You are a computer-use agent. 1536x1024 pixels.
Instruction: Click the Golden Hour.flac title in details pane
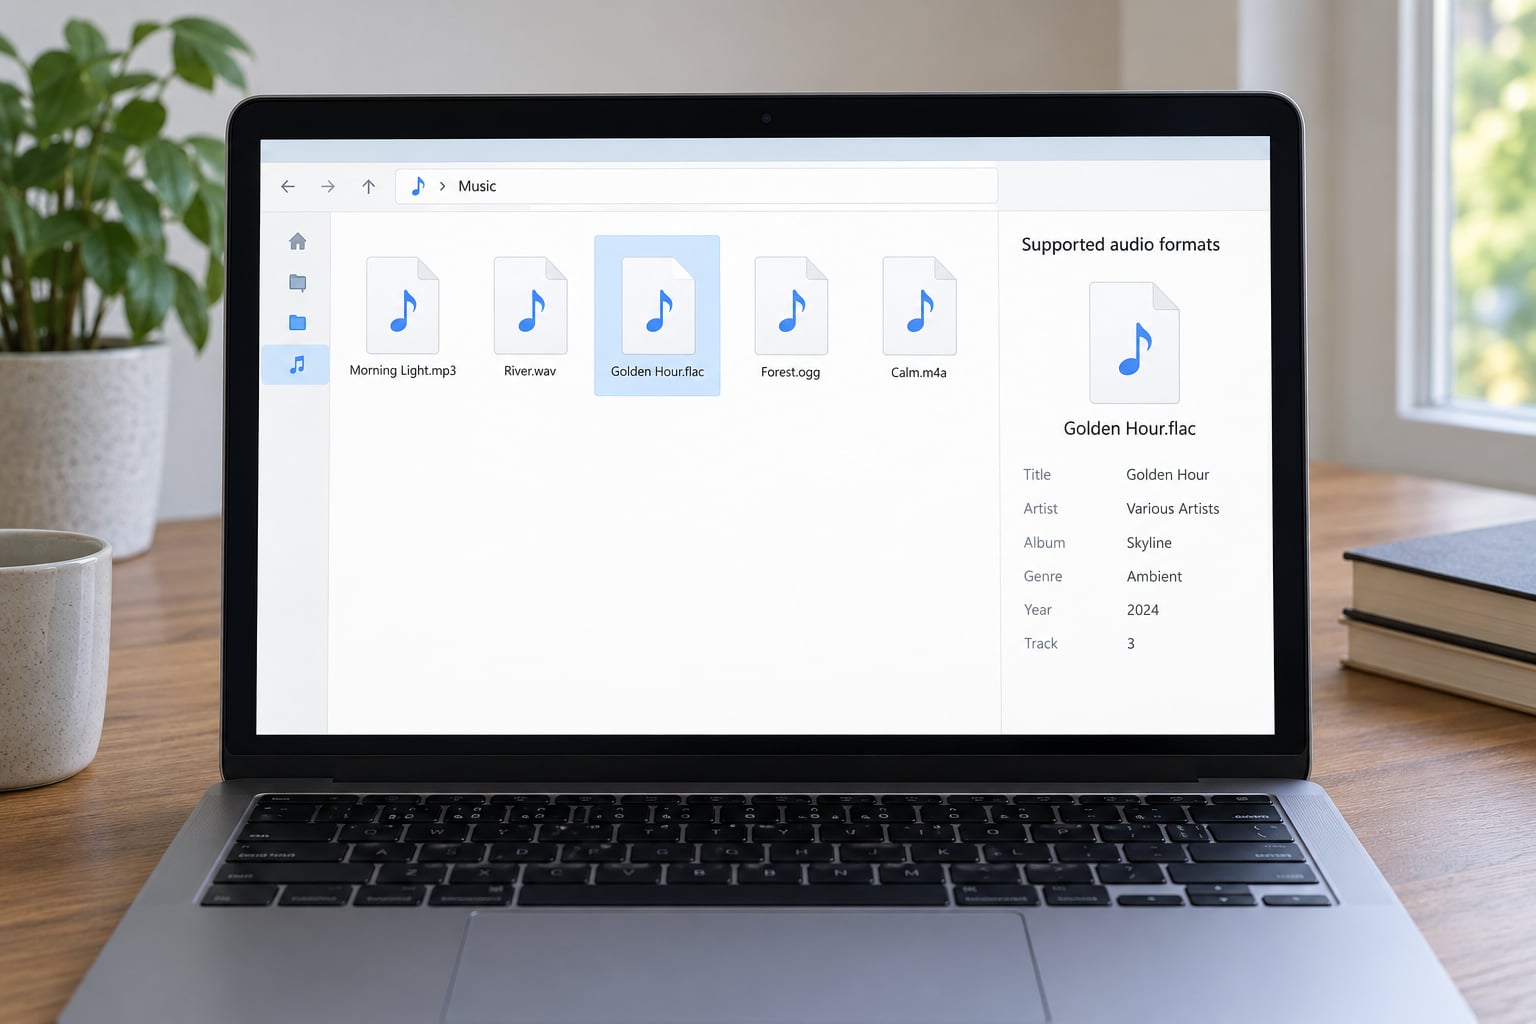(1130, 429)
